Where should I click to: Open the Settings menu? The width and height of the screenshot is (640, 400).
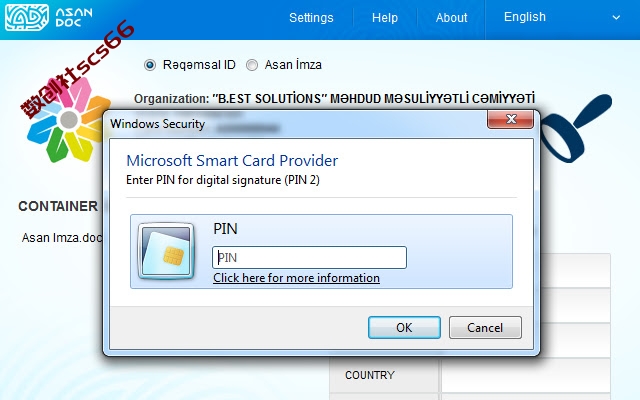point(311,18)
